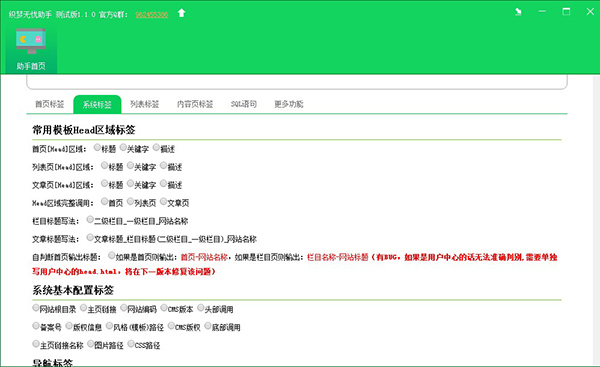This screenshot has width=600, height=367.
Task: Click the 系统基本配置标签 heading
Action: (73, 290)
